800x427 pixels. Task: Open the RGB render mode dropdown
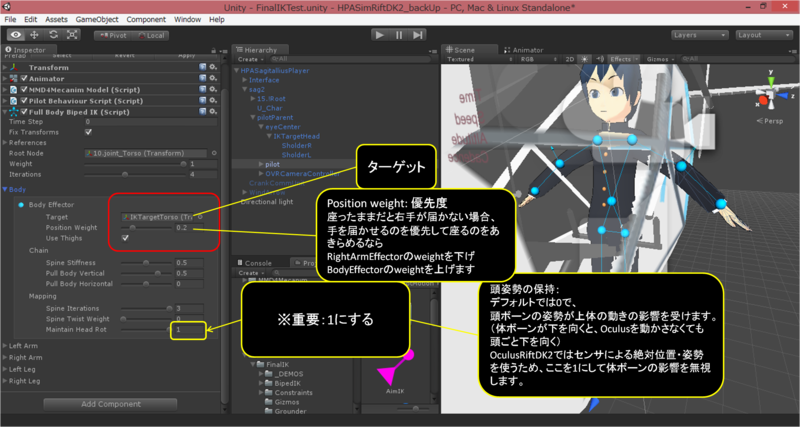point(538,59)
